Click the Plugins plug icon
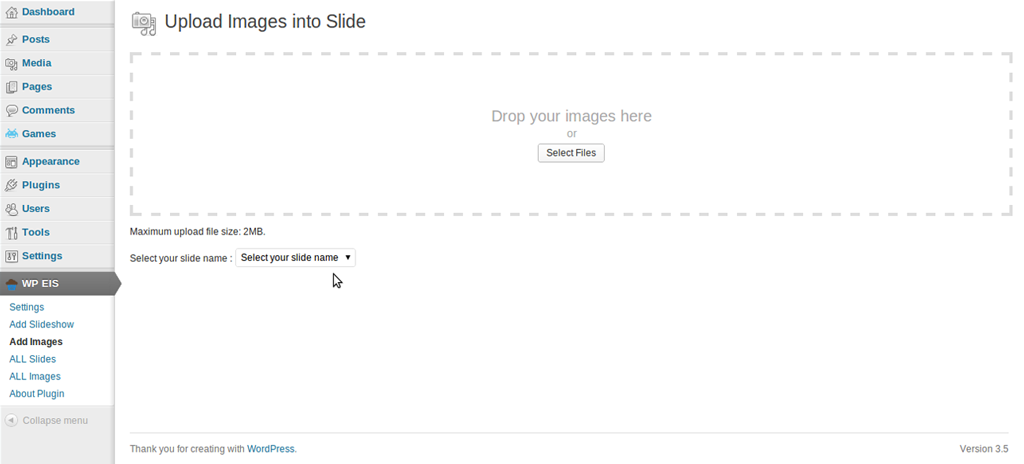Image resolution: width=1024 pixels, height=464 pixels. 11,185
